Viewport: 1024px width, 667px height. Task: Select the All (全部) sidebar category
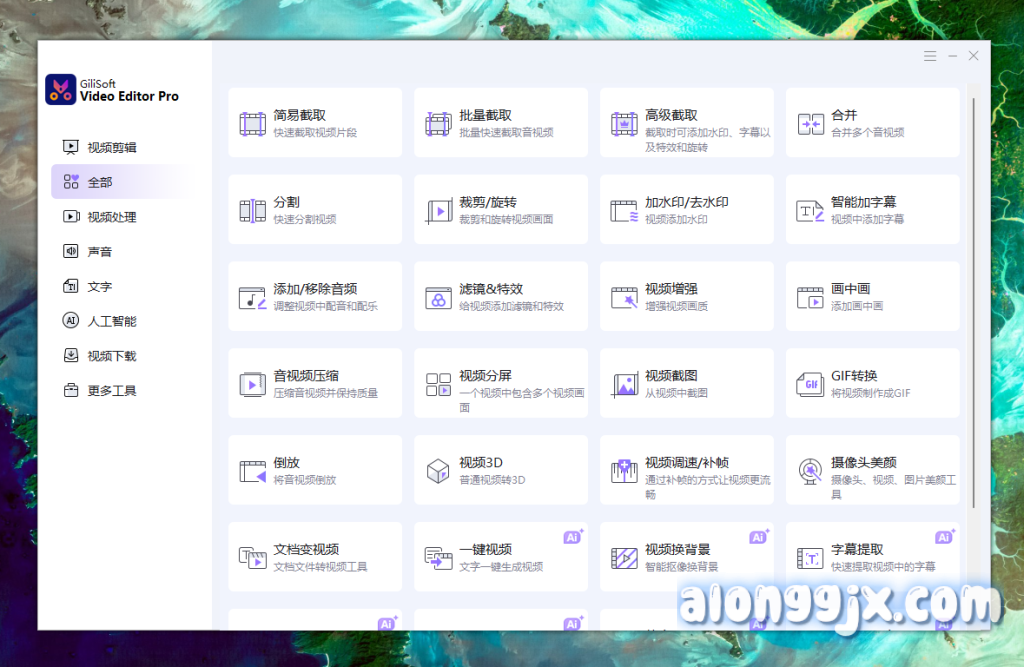tap(100, 182)
